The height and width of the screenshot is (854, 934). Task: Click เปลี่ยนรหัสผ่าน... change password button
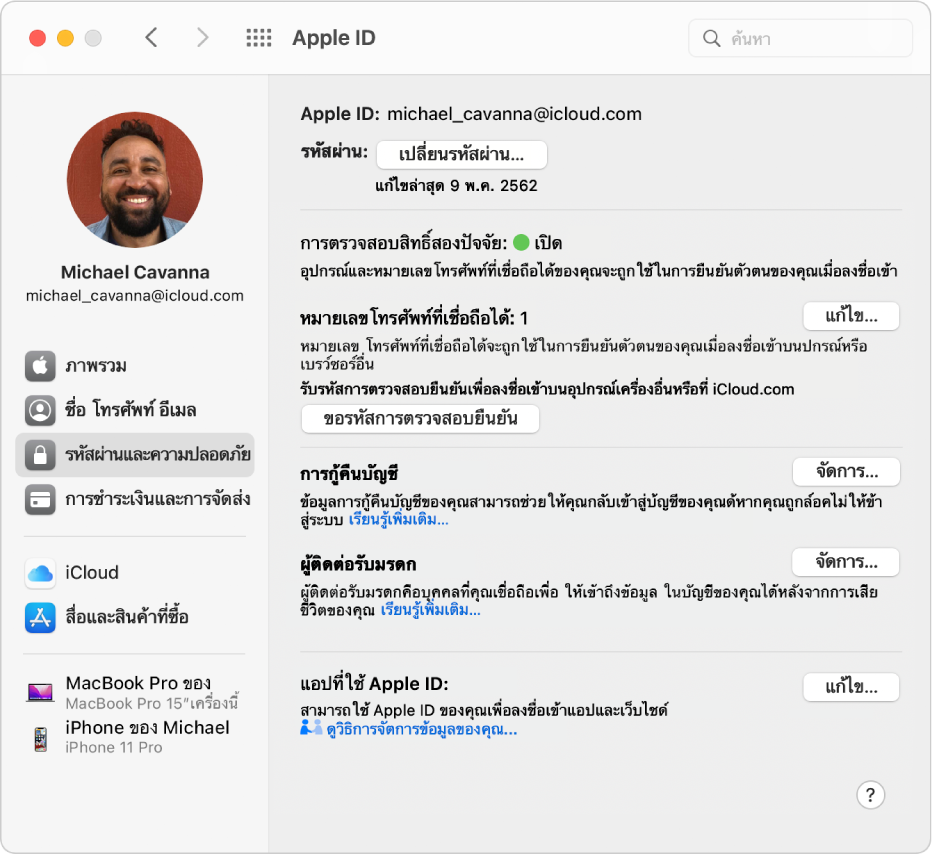coord(462,155)
